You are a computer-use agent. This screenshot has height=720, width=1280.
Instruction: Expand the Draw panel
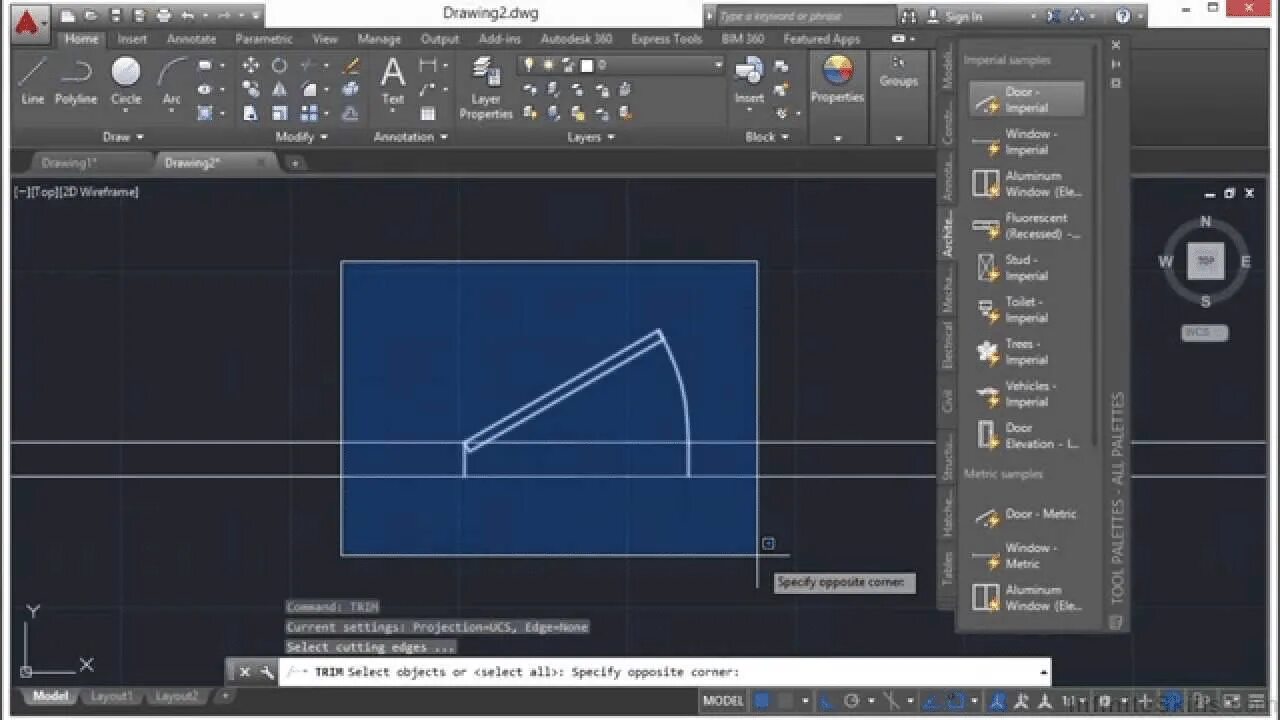[x=123, y=137]
